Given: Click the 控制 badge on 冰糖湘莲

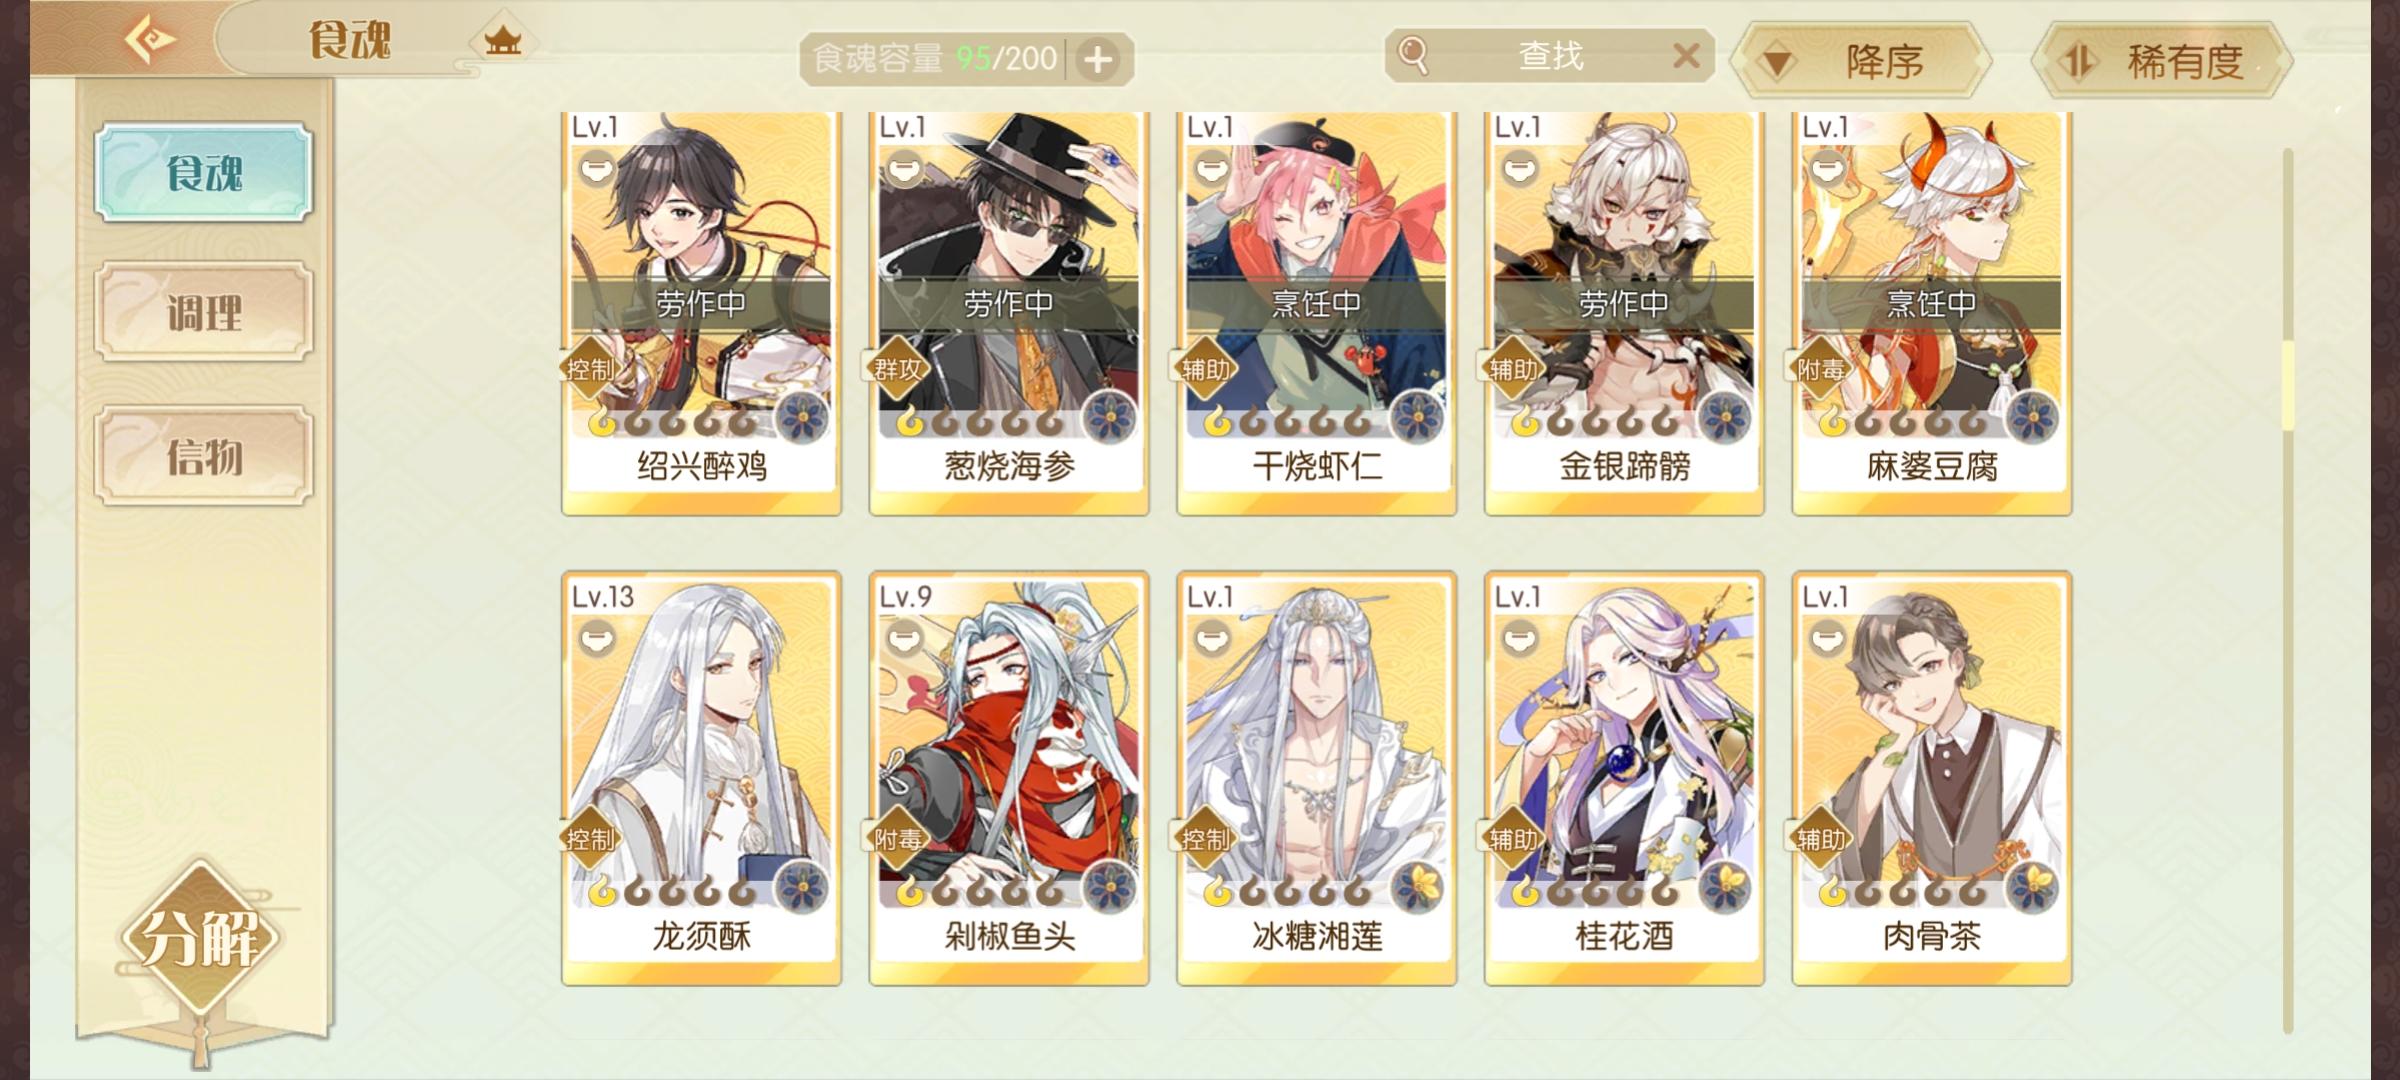Looking at the screenshot, I should 1205,838.
